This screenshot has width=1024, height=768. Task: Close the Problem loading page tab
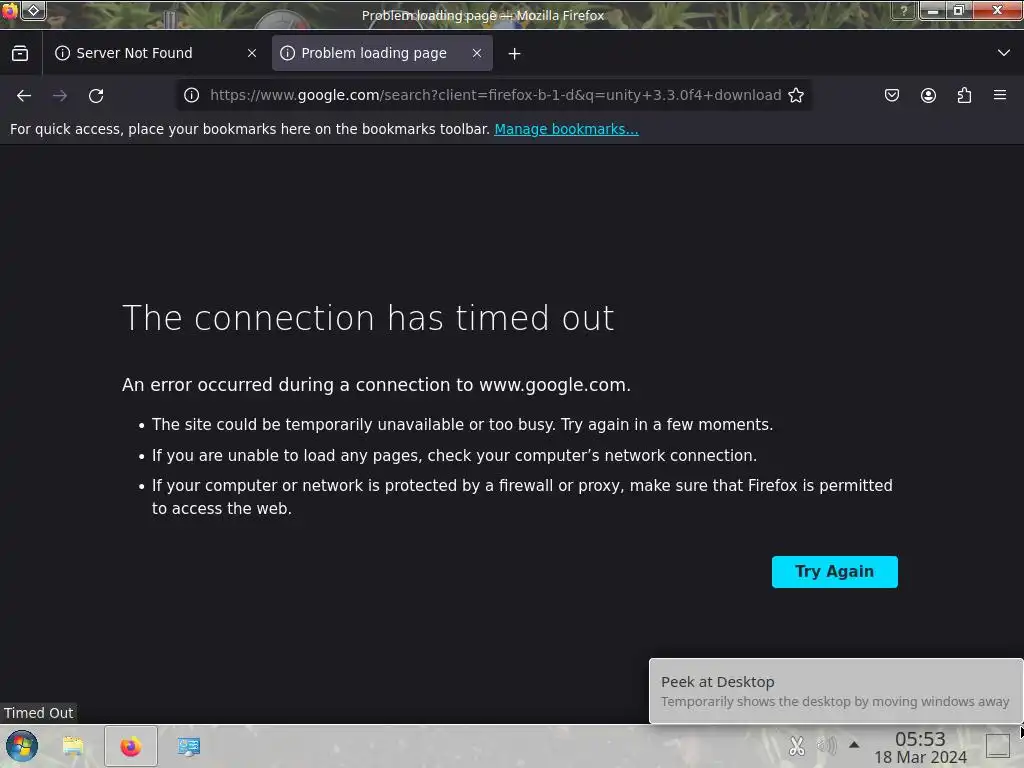(477, 54)
